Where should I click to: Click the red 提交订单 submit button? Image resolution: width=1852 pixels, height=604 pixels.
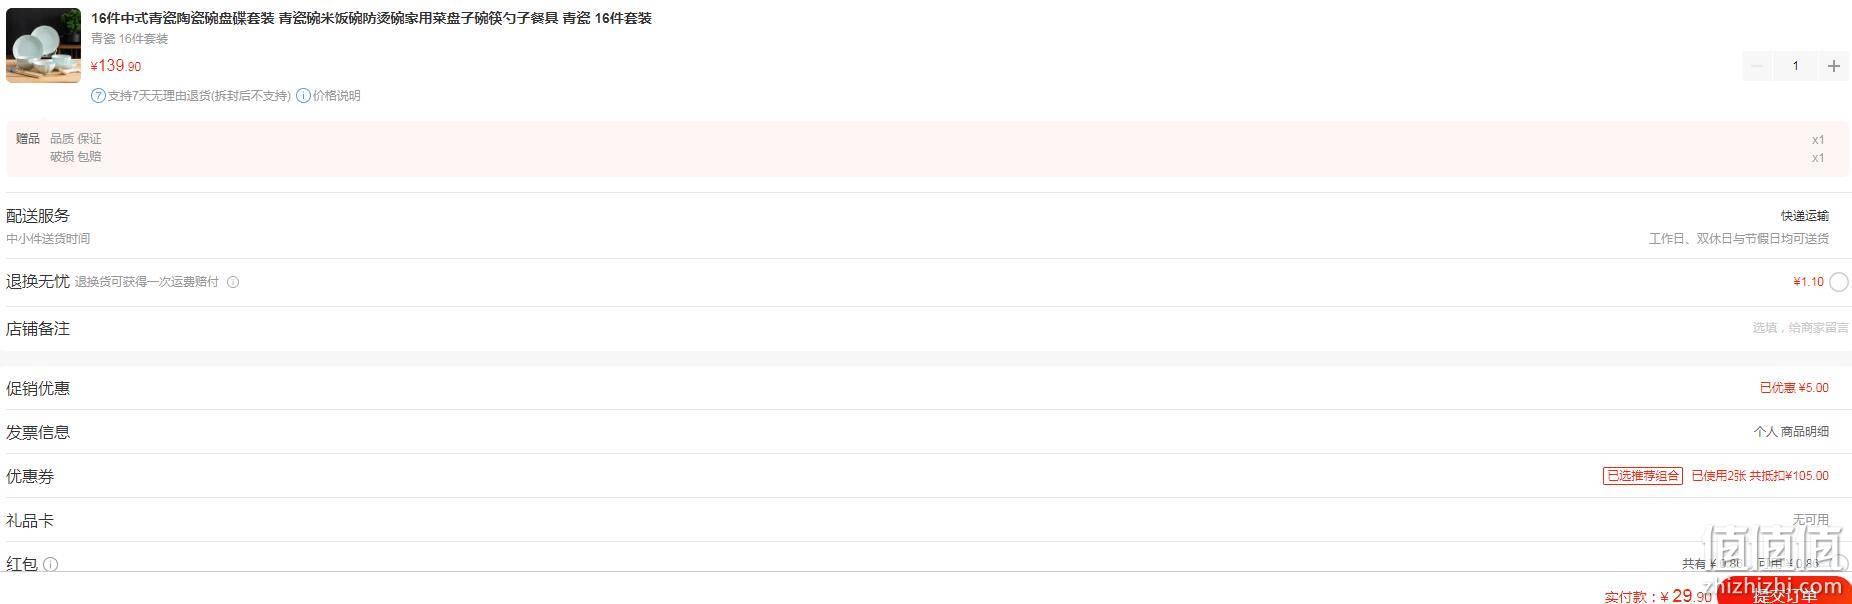1784,593
